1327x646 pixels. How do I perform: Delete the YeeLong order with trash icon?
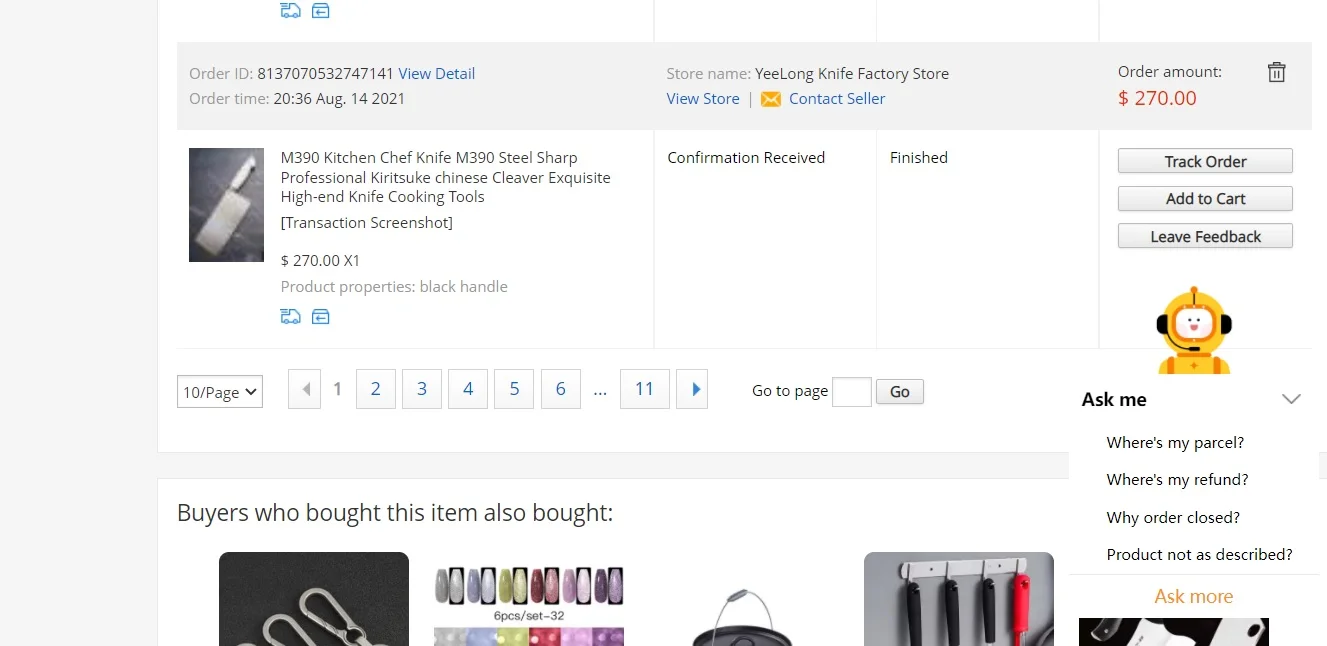(1276, 72)
